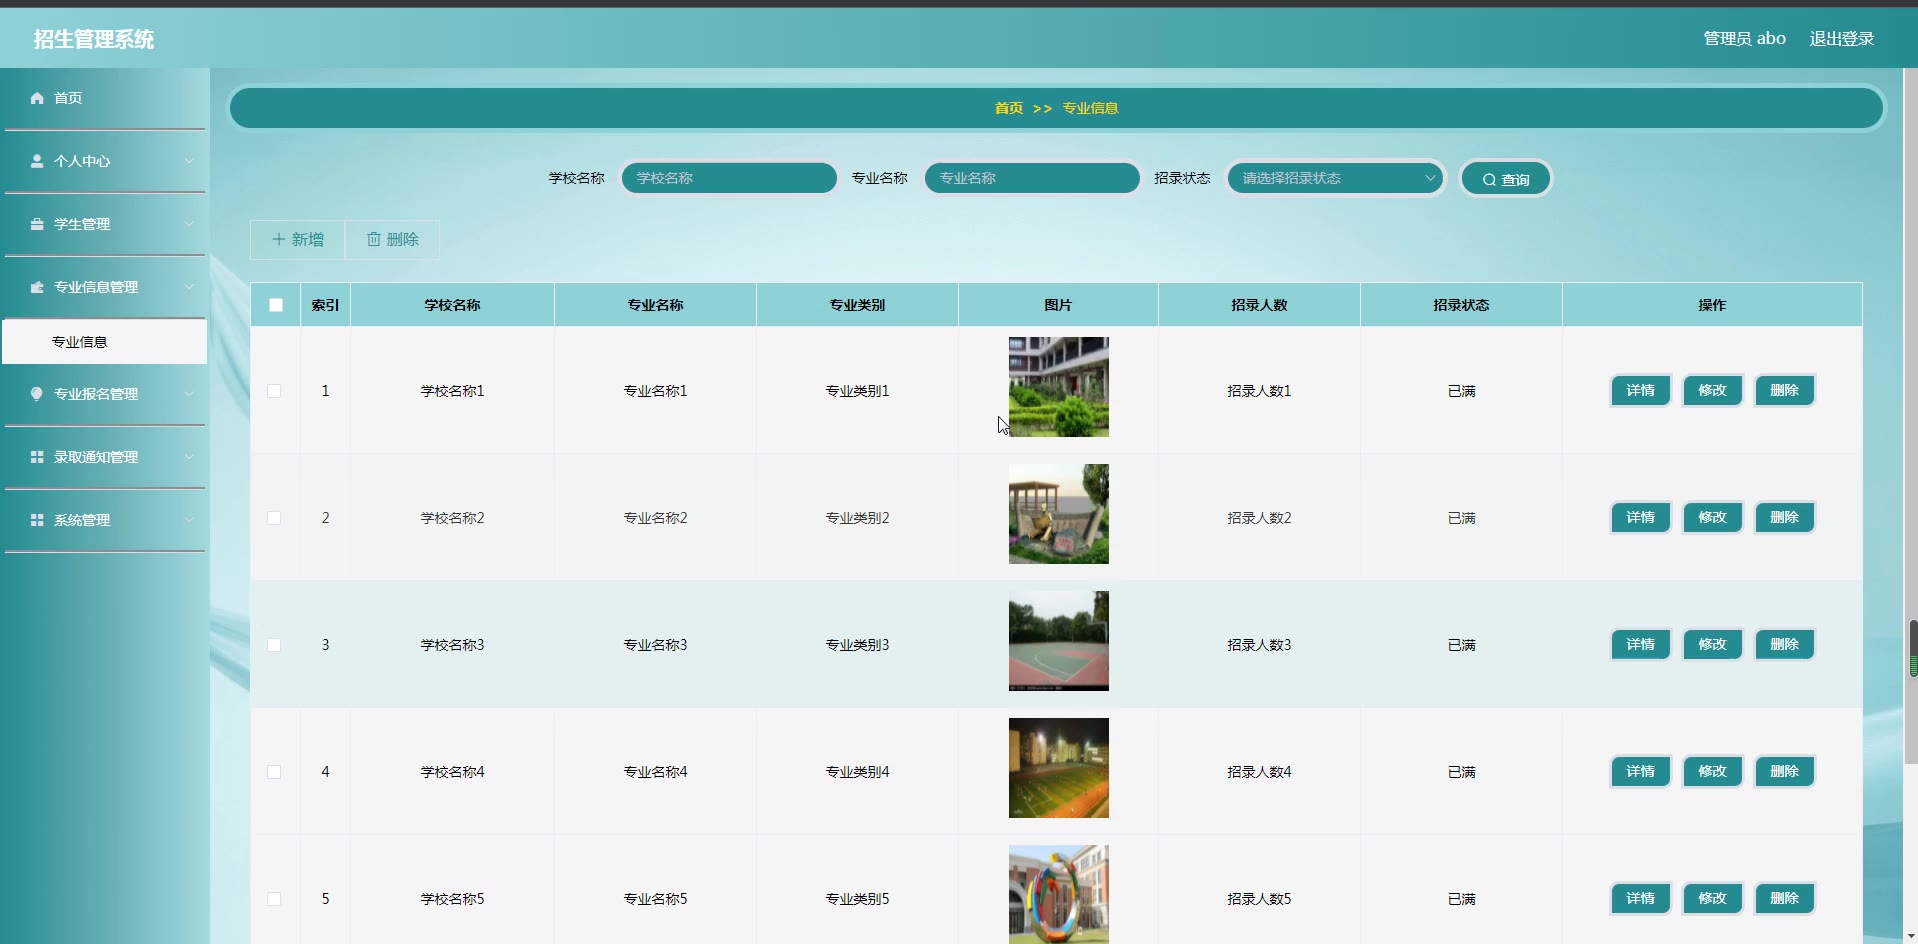Open the 首页 sidebar menu item
The width and height of the screenshot is (1918, 944).
coord(105,98)
